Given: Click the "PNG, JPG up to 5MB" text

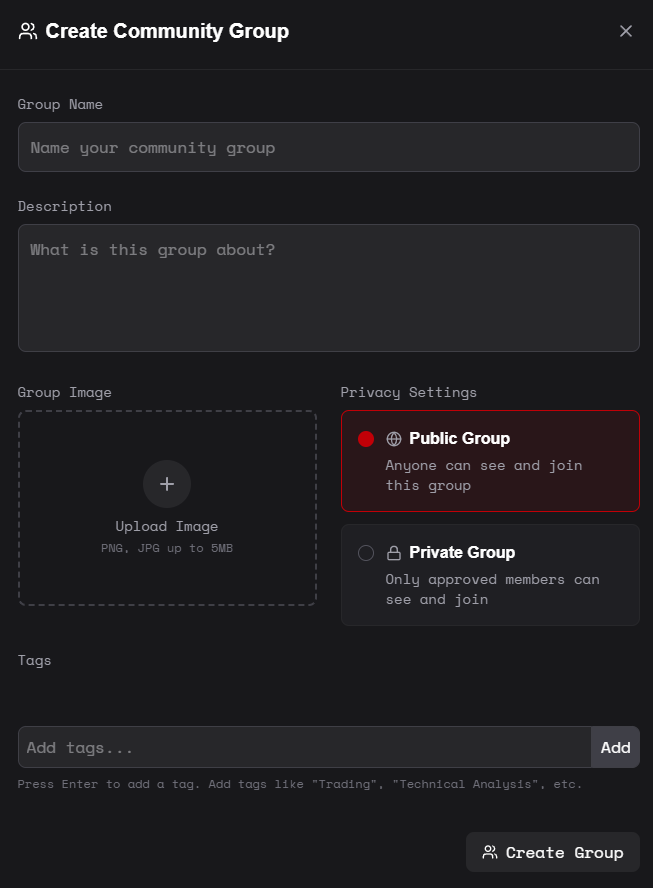Looking at the screenshot, I should [x=167, y=548].
